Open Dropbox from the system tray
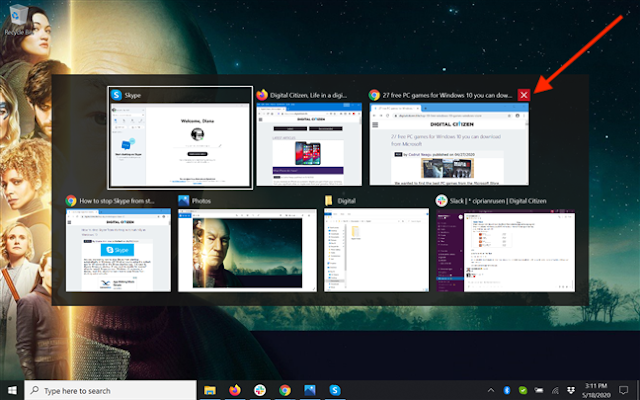 pos(570,390)
